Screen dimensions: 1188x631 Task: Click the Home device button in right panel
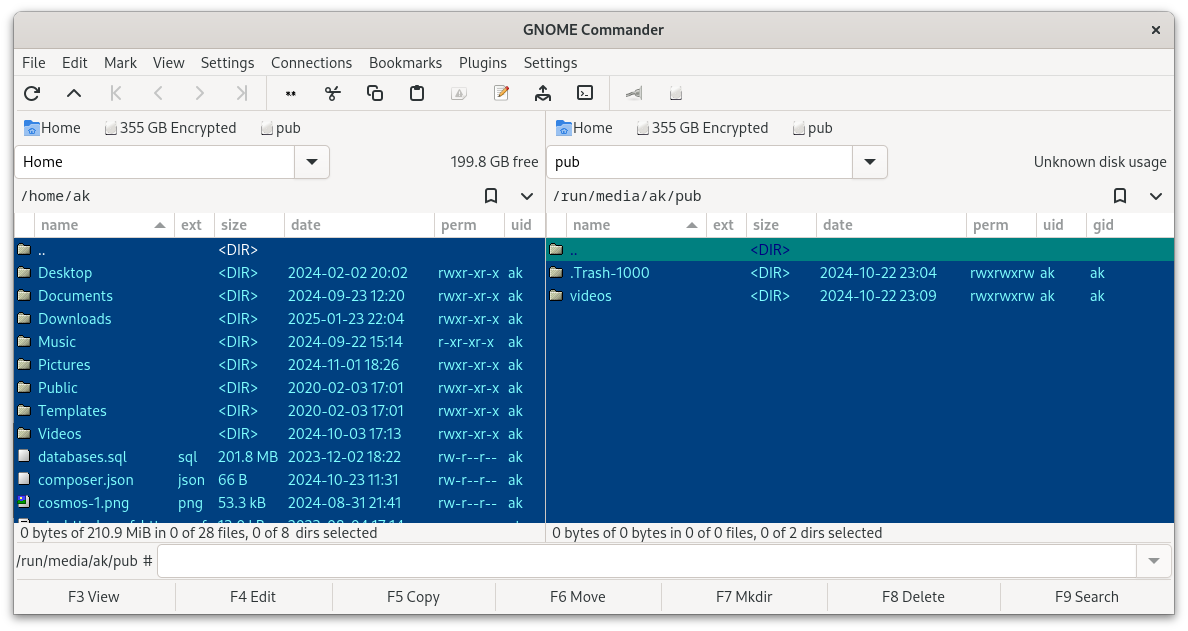pyautogui.click(x=584, y=128)
